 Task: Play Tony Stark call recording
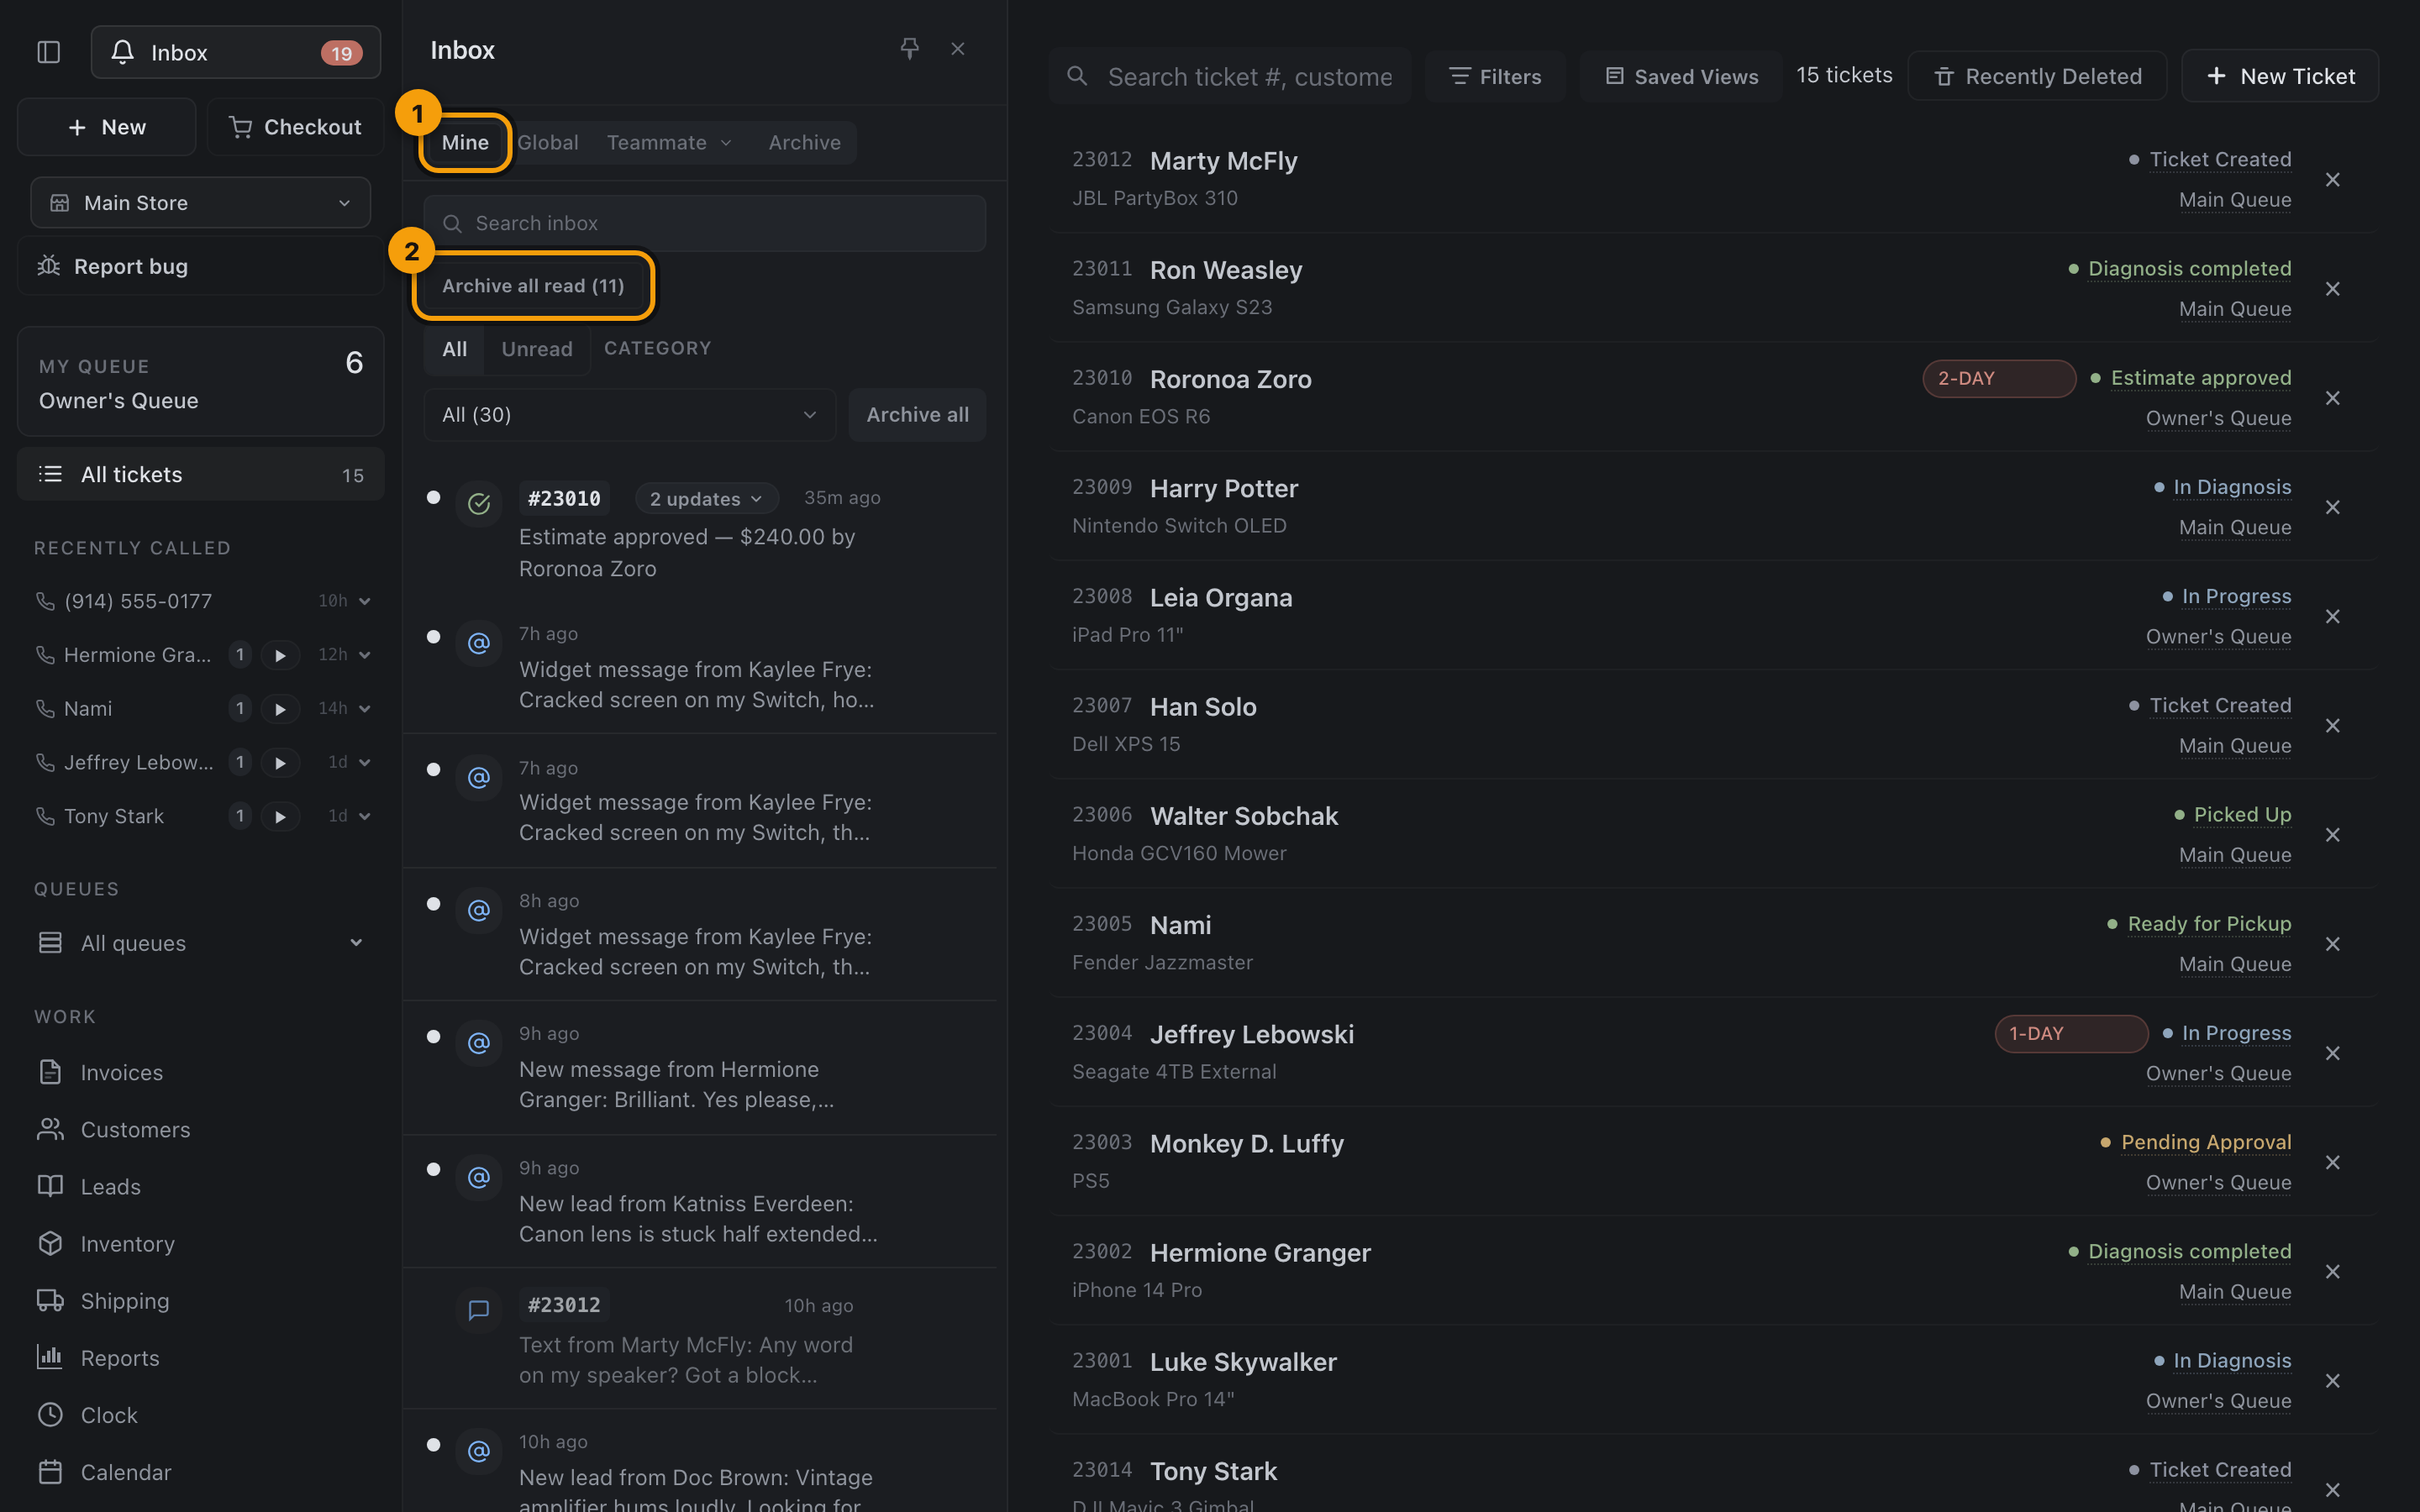tap(281, 817)
